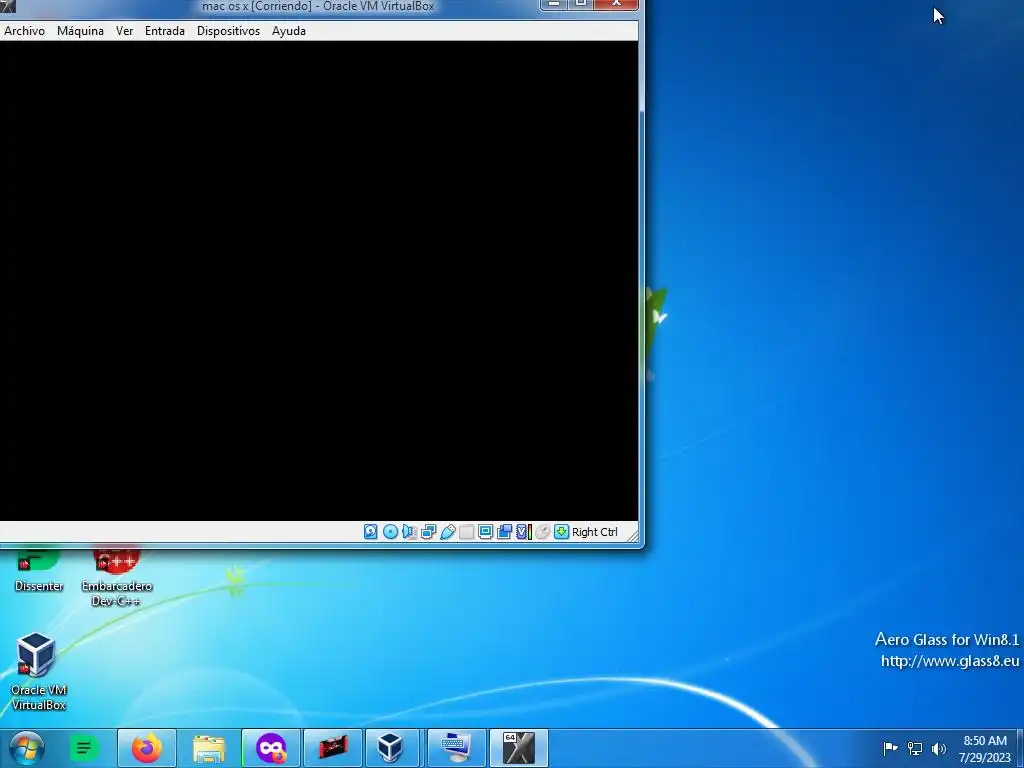Click the VirtualBox window title bar
The height and width of the screenshot is (768, 1024).
pyautogui.click(x=318, y=7)
